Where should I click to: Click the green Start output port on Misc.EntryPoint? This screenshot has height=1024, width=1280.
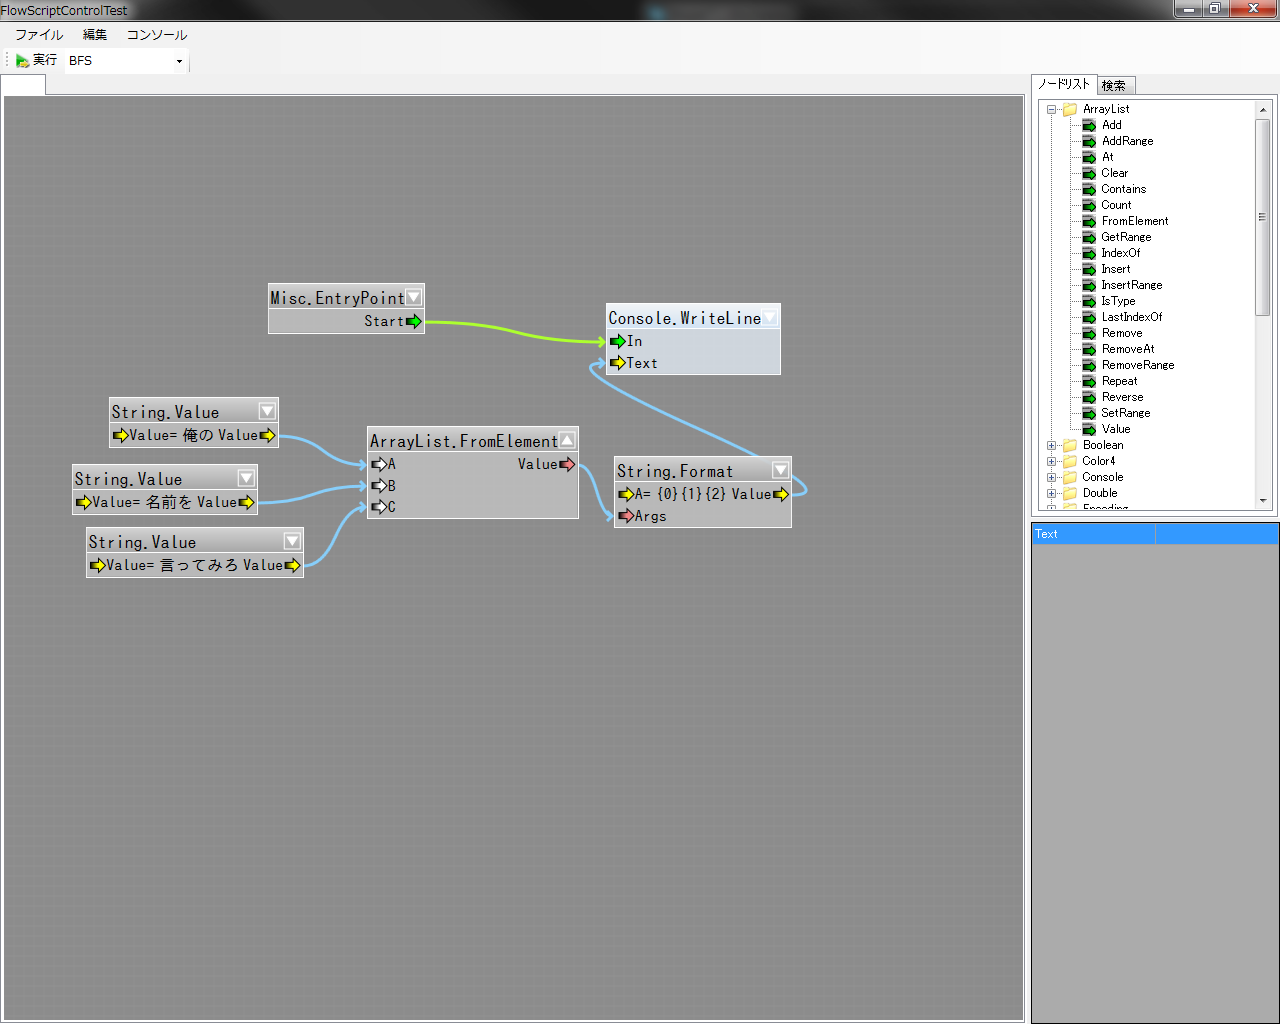click(413, 321)
